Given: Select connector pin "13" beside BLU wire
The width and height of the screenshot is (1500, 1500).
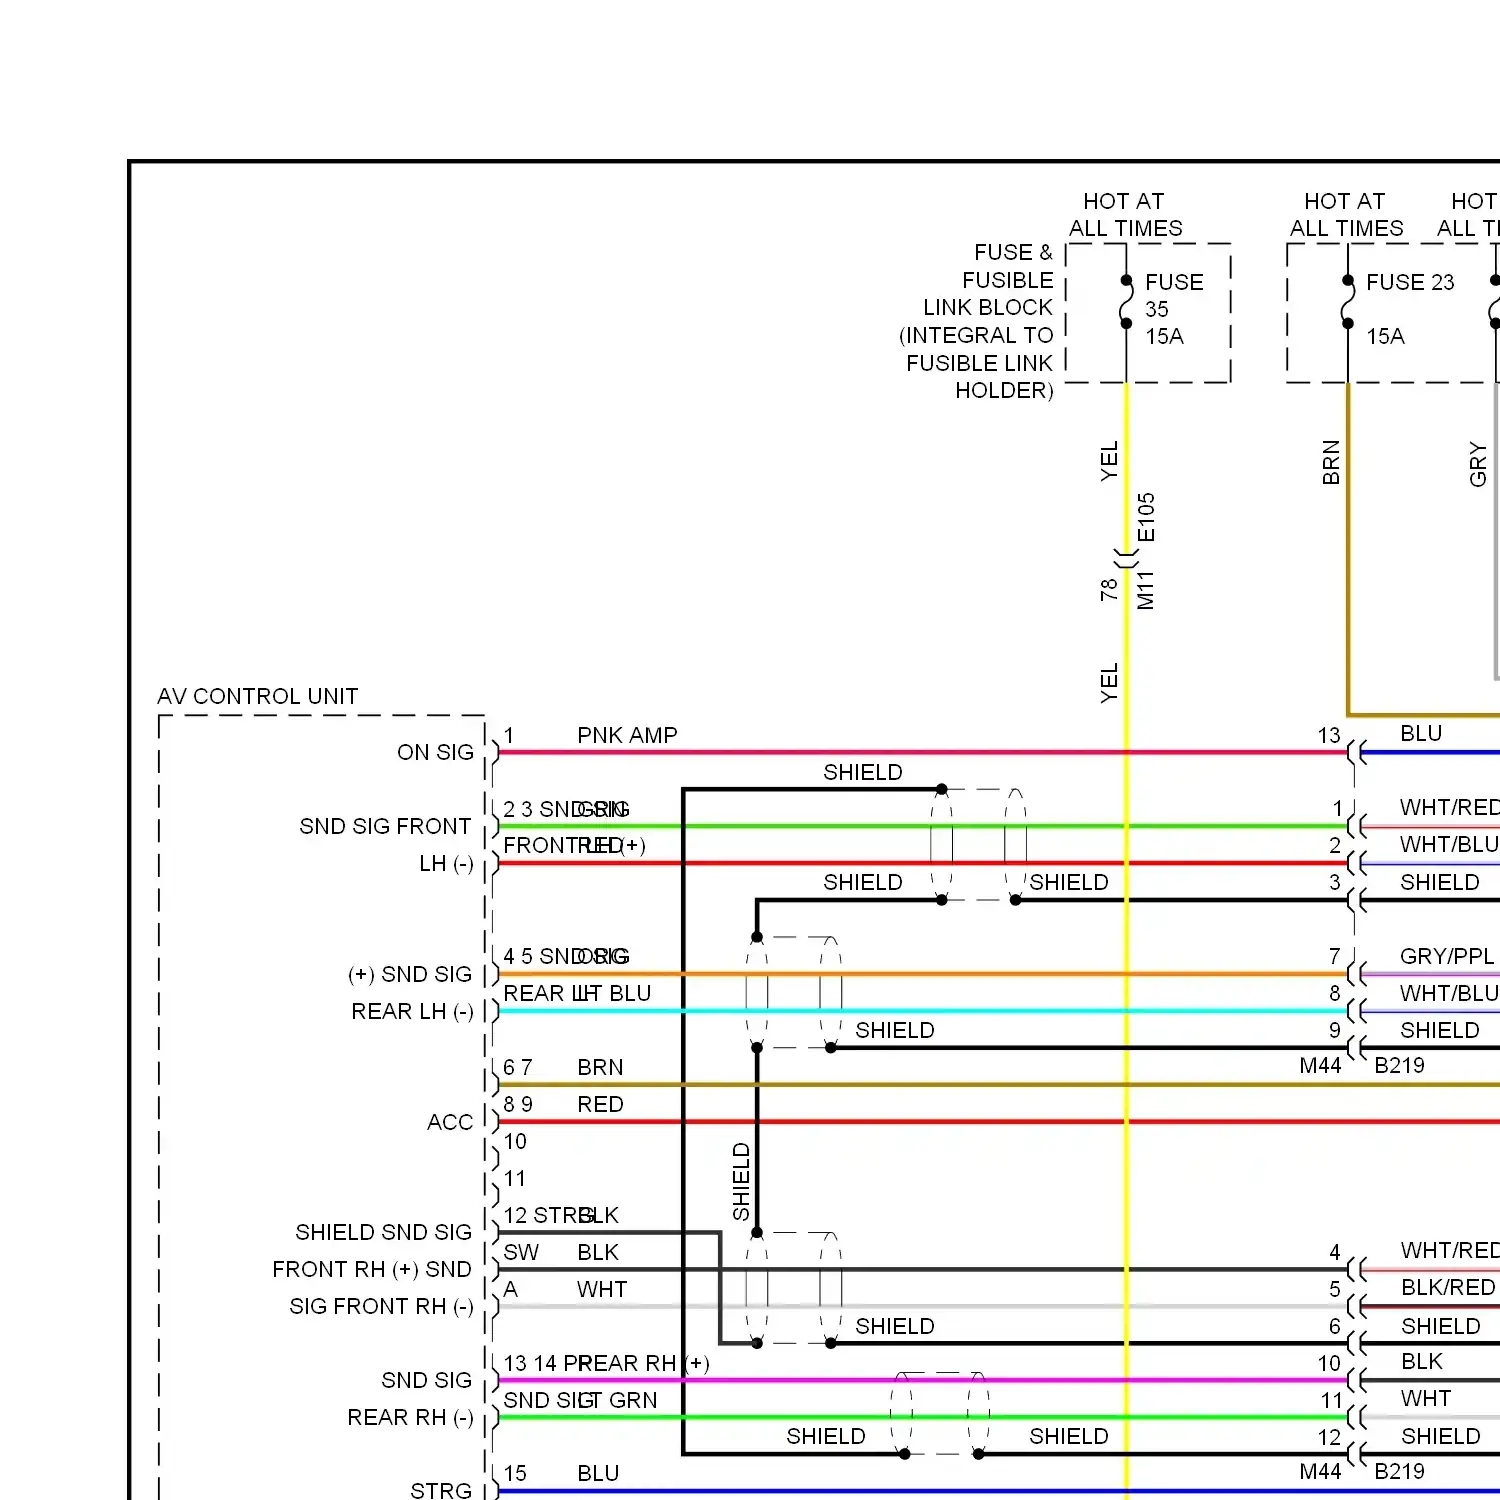Looking at the screenshot, I should 1328,735.
